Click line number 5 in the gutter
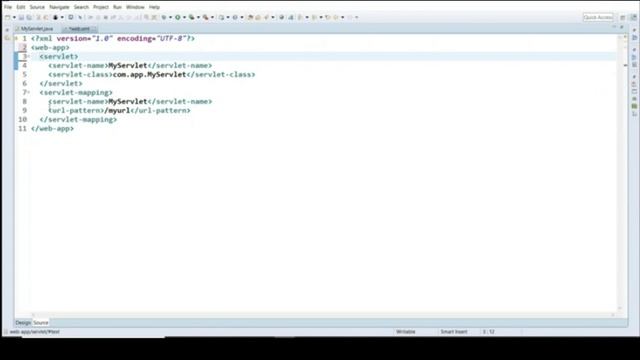 point(24,74)
